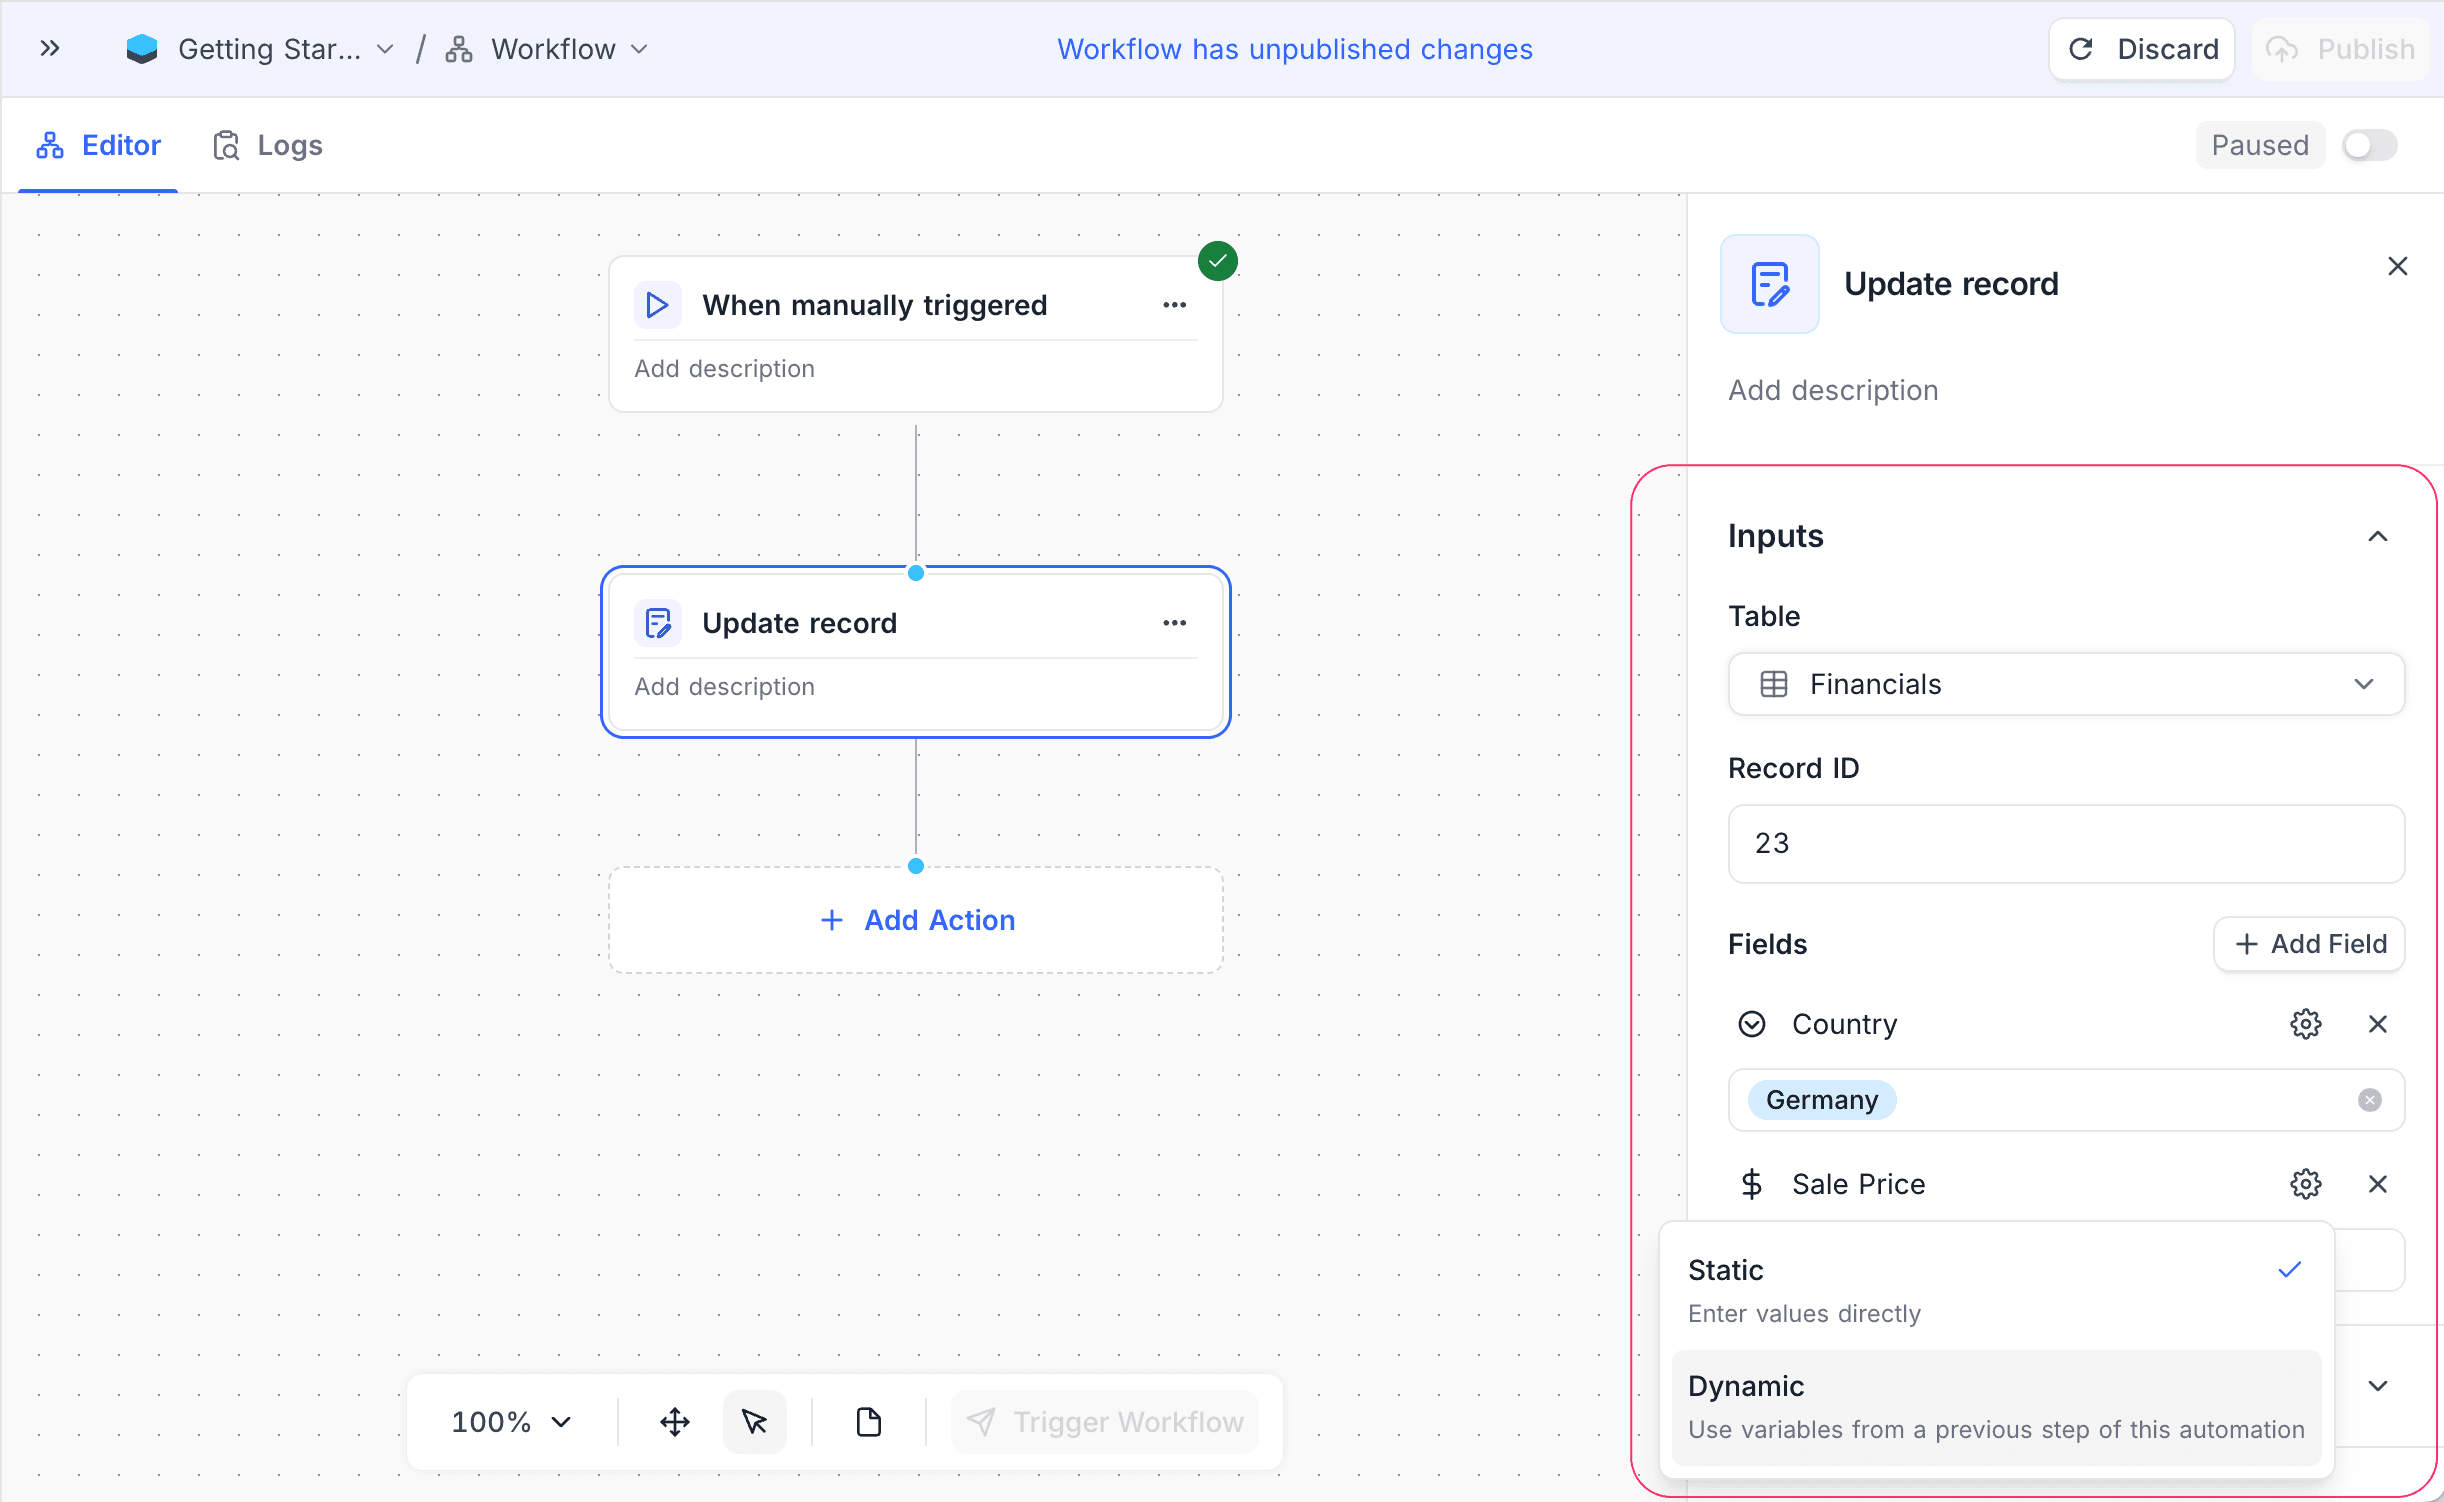Remove the Sale Price field
Screen dimensions: 2444x1502
click(x=2379, y=1183)
